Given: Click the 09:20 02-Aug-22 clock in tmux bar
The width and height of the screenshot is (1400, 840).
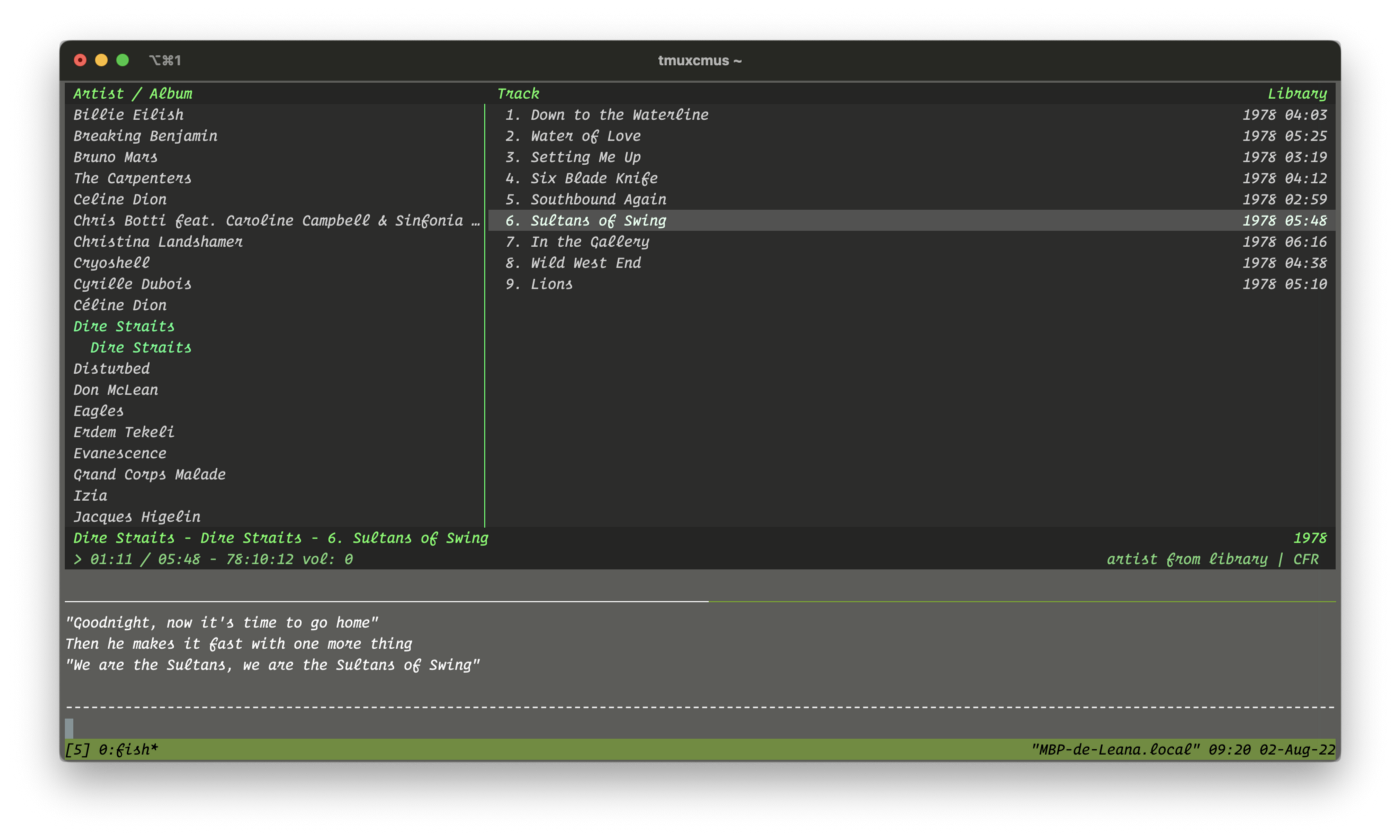Looking at the screenshot, I should [x=1272, y=750].
